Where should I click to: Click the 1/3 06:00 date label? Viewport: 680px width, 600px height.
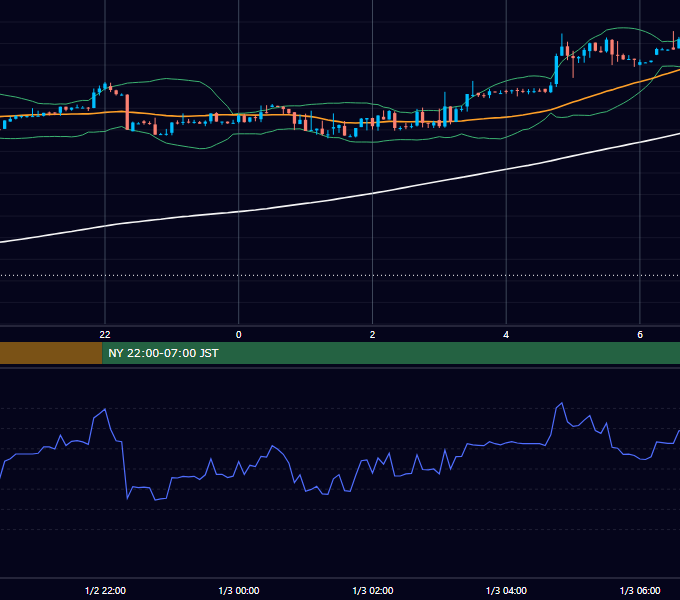(x=640, y=590)
